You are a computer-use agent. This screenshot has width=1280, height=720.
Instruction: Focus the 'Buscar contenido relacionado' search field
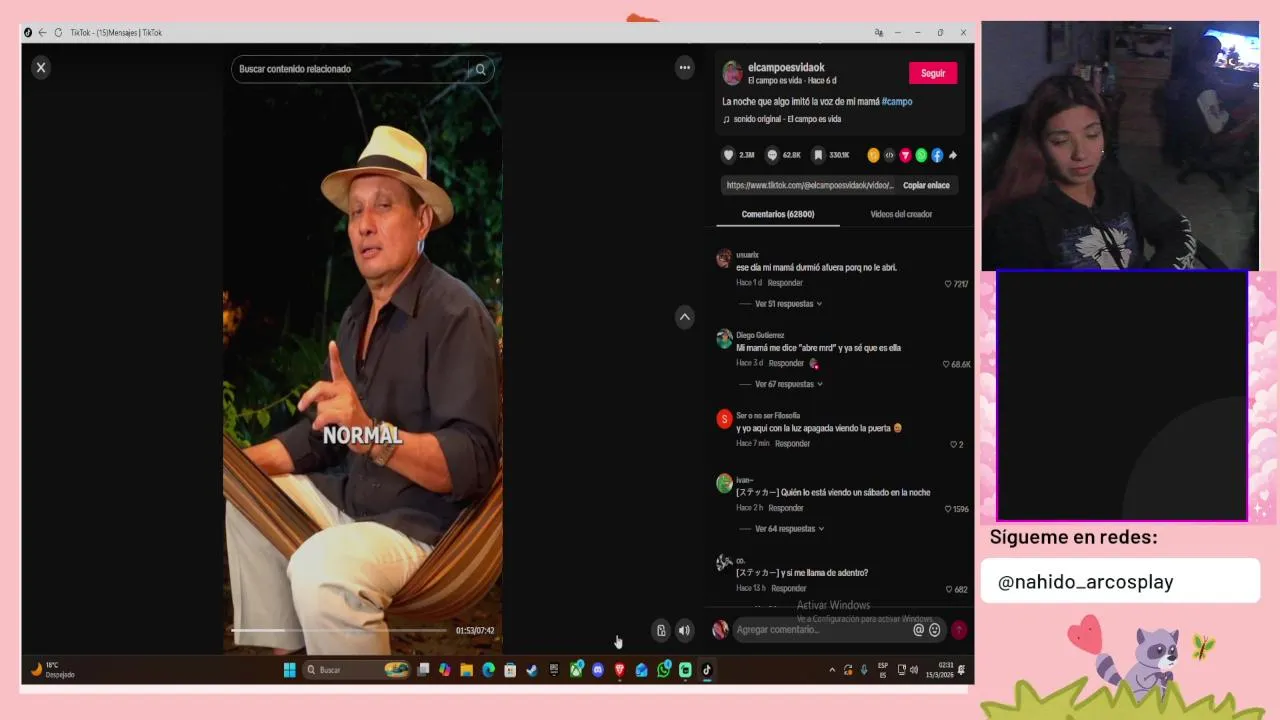(x=350, y=69)
